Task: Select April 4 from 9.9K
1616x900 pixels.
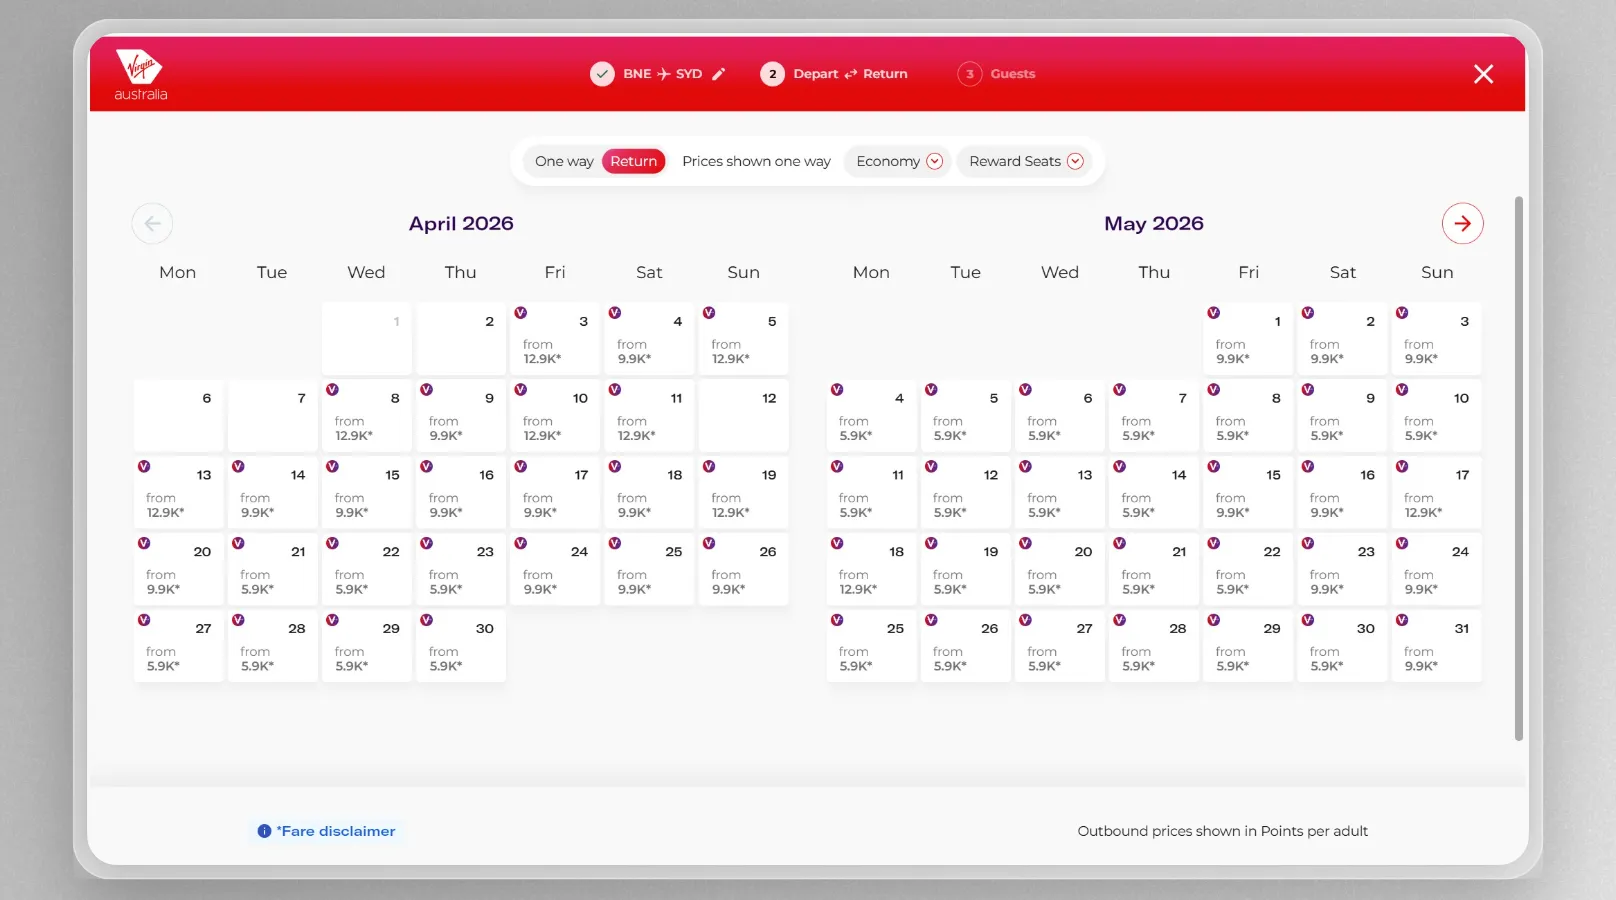Action: (x=649, y=339)
